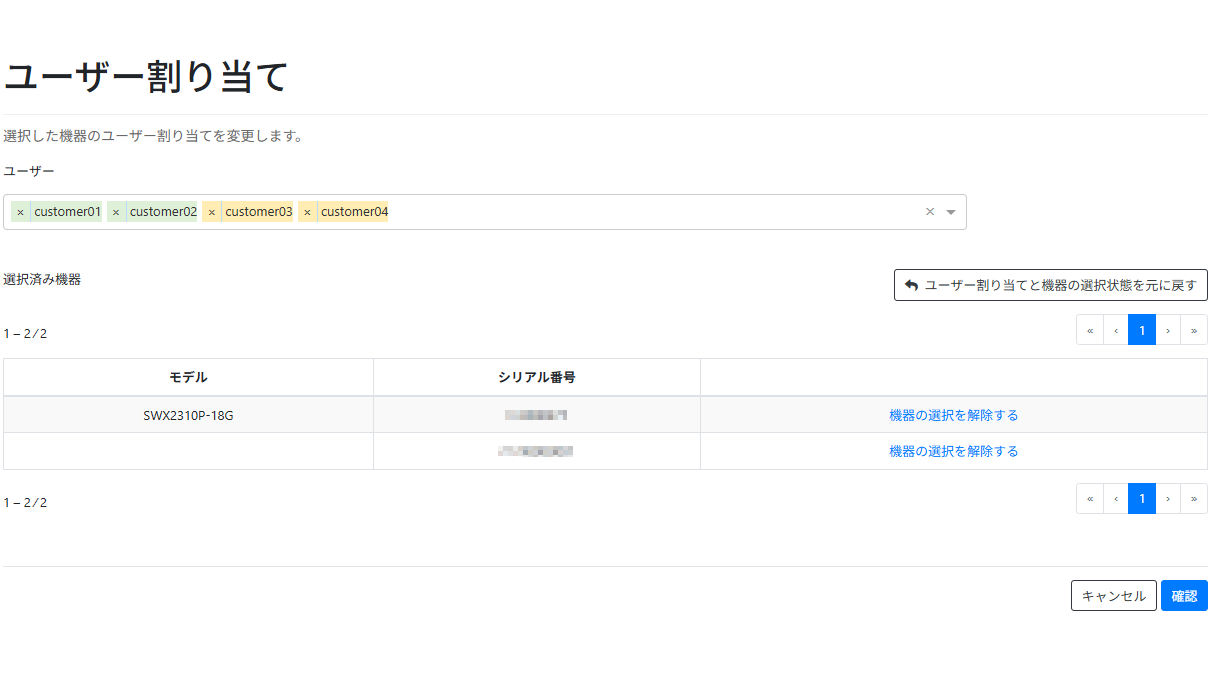The height and width of the screenshot is (680, 1220).
Task: Clear all selected users via the × icon
Action: tap(928, 211)
